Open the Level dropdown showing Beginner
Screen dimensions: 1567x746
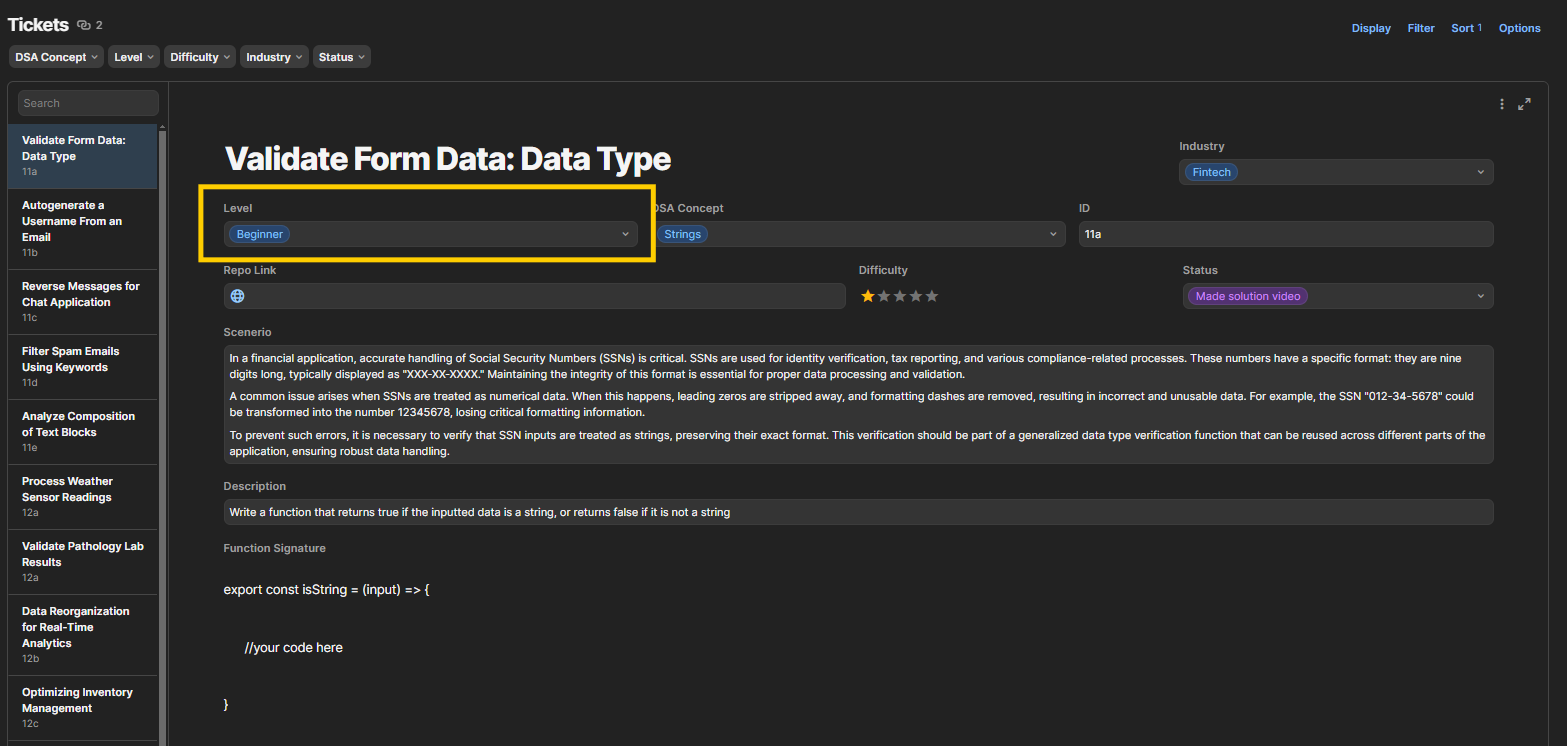pyautogui.click(x=430, y=234)
